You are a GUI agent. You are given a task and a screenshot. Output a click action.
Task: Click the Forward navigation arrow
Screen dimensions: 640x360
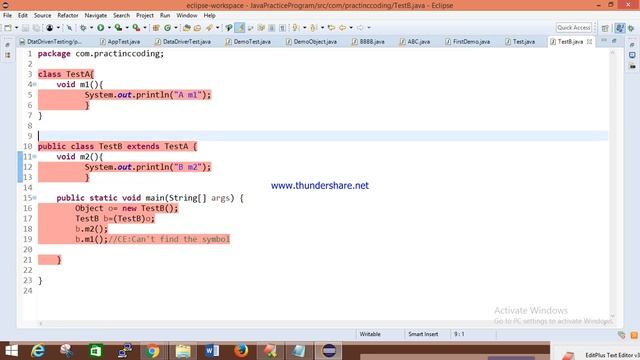click(360, 28)
